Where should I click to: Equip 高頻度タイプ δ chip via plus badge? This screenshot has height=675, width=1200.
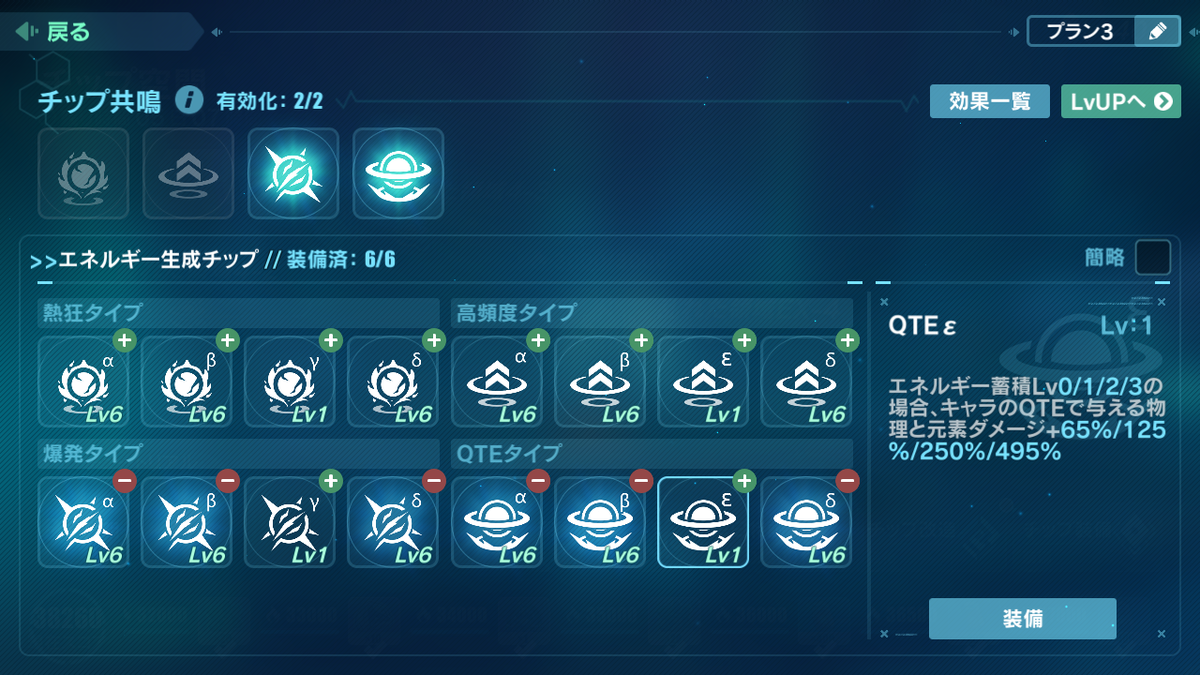[847, 341]
